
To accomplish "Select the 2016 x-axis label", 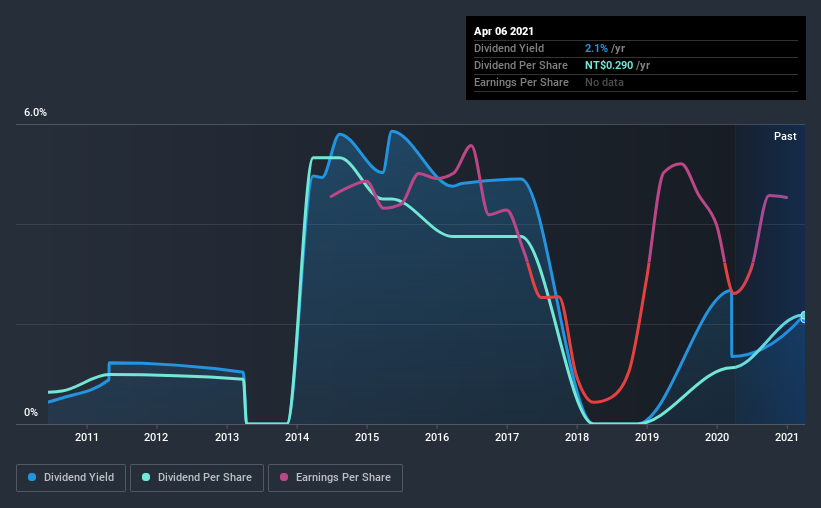I will (x=437, y=437).
